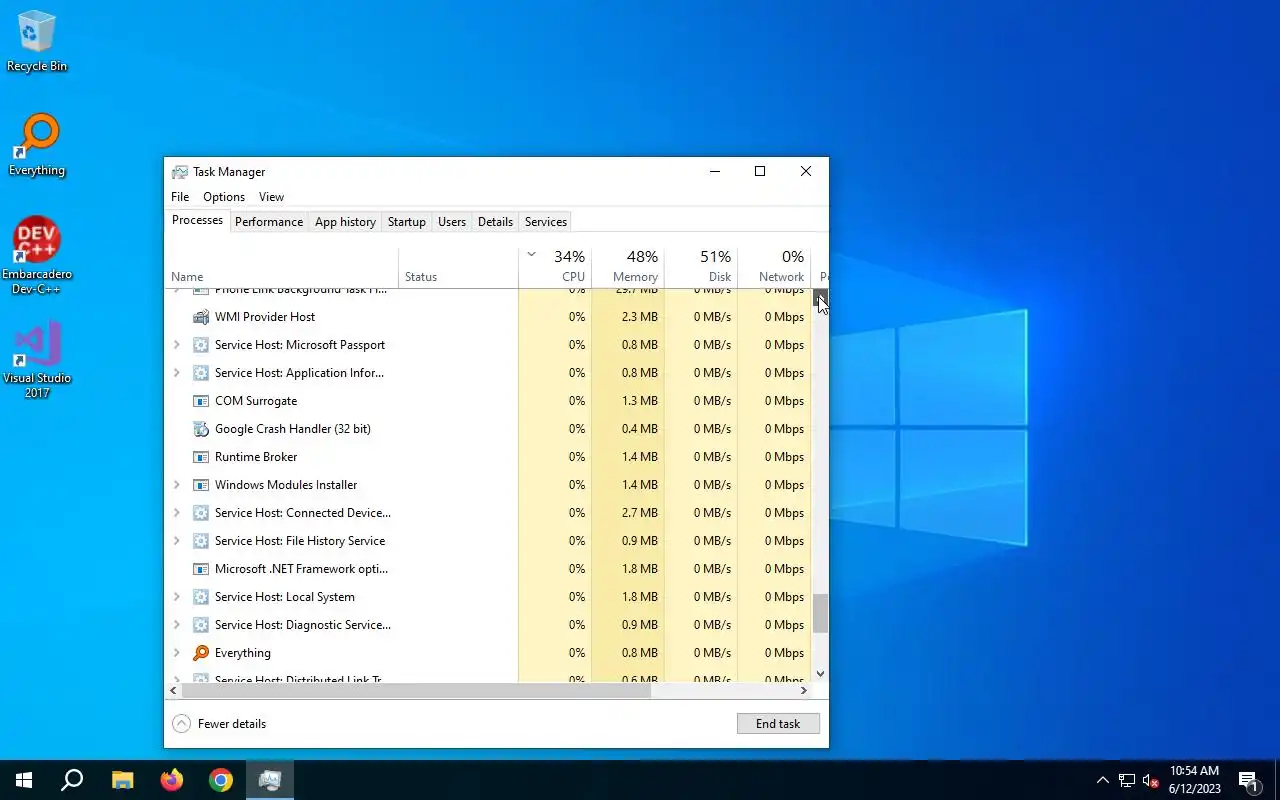Sort processes by Status column
Image resolution: width=1280 pixels, height=800 pixels.
pyautogui.click(x=458, y=267)
